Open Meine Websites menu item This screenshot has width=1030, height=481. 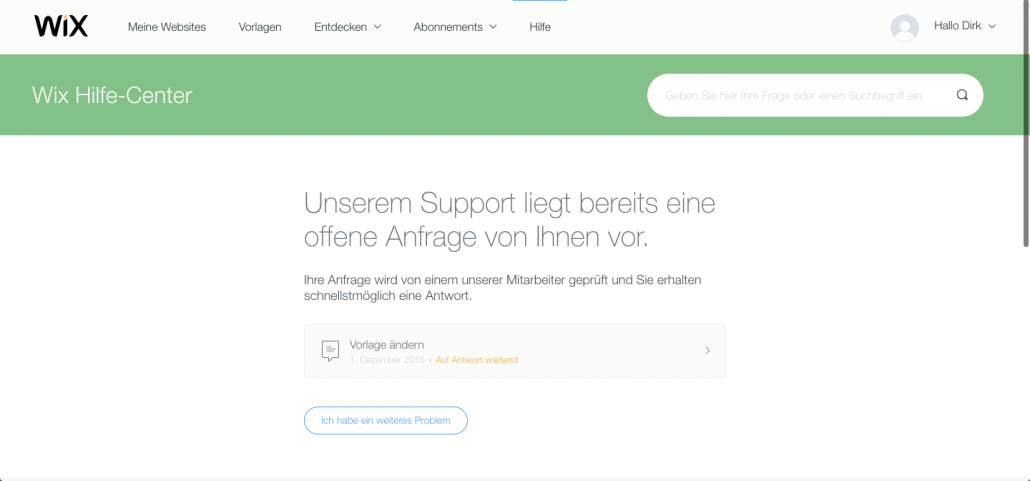coord(167,27)
